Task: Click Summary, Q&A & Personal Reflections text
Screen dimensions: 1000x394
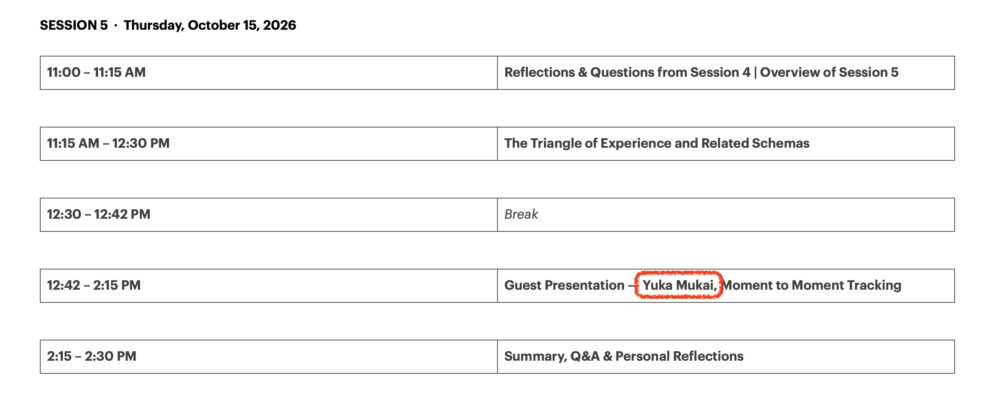Action: (x=624, y=356)
